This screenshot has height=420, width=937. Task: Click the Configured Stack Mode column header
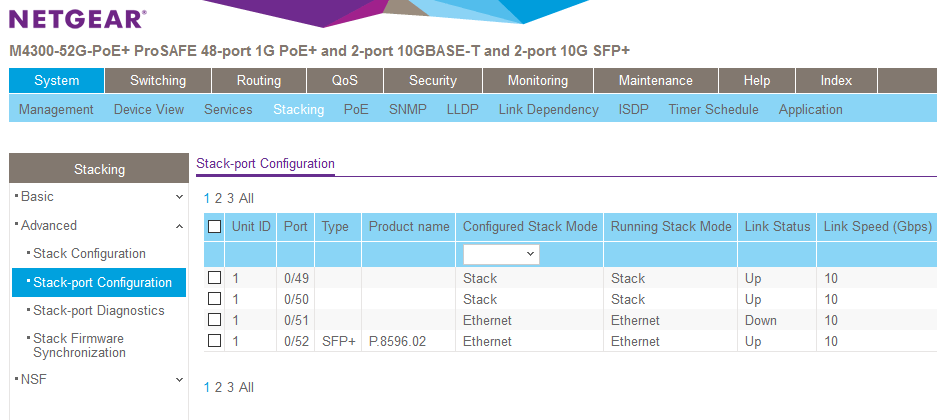[530, 226]
